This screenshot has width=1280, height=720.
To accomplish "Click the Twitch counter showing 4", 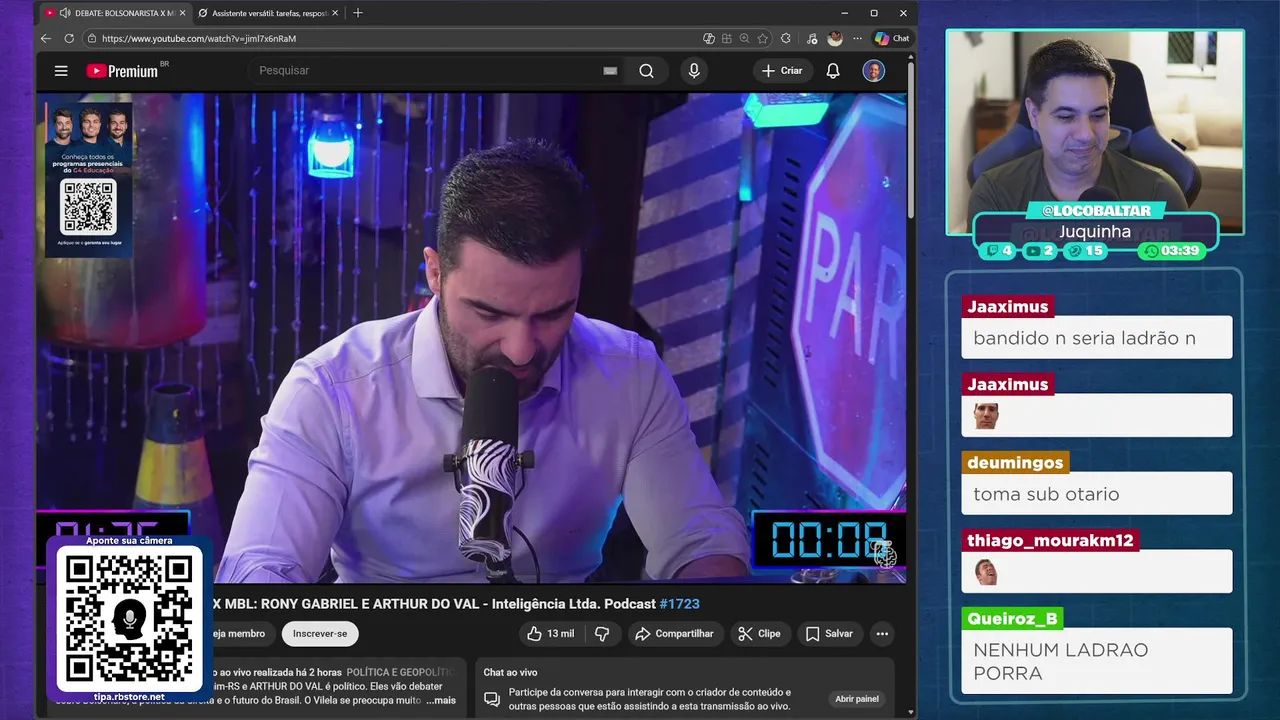I will tap(999, 251).
